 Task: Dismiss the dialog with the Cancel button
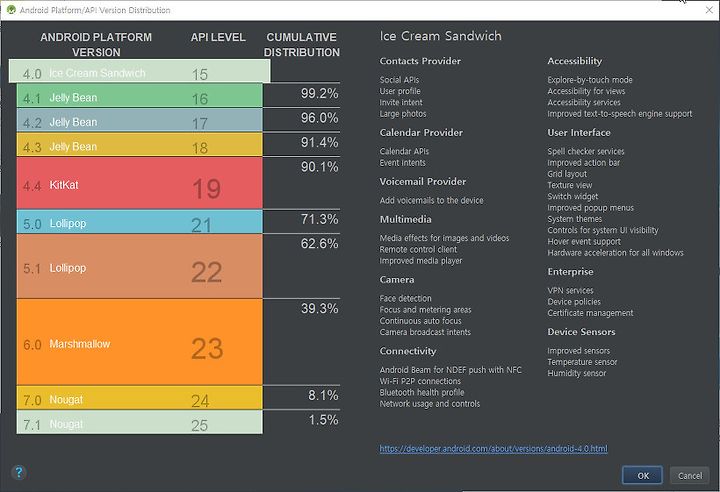point(690,475)
